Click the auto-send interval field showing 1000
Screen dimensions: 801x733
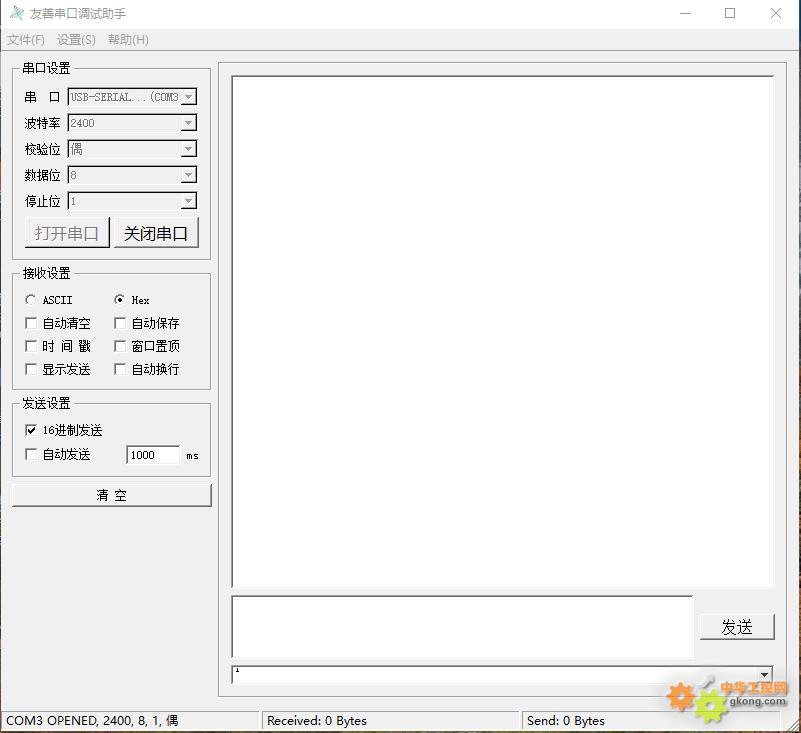coord(153,455)
